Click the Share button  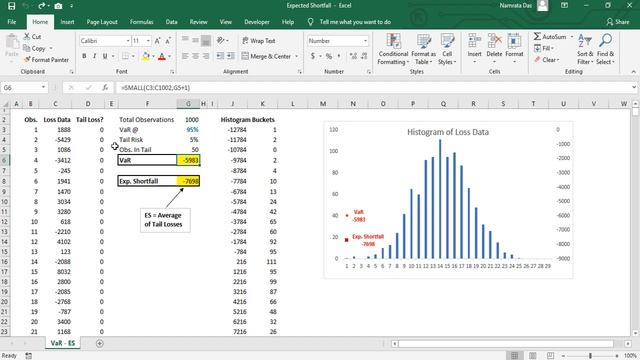tap(618, 22)
